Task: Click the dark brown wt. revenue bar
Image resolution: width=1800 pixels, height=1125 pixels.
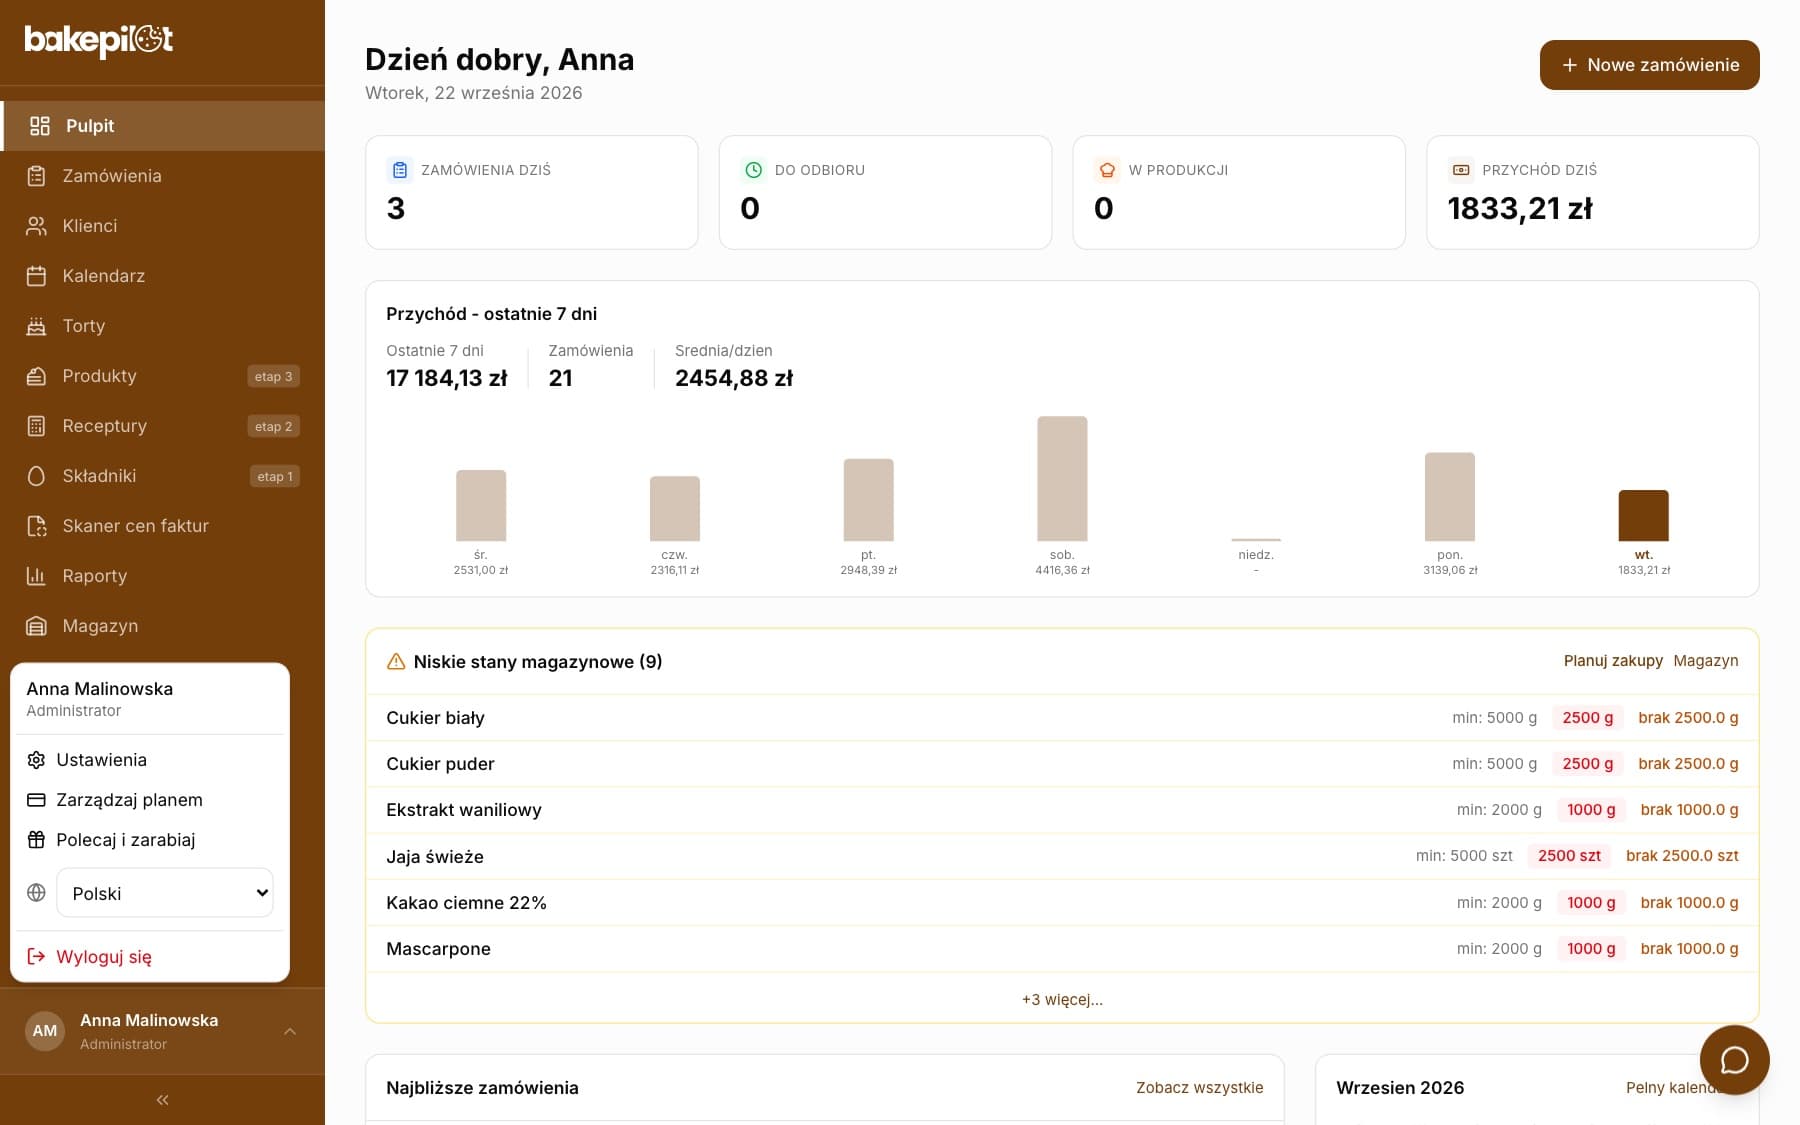Action: [1644, 516]
